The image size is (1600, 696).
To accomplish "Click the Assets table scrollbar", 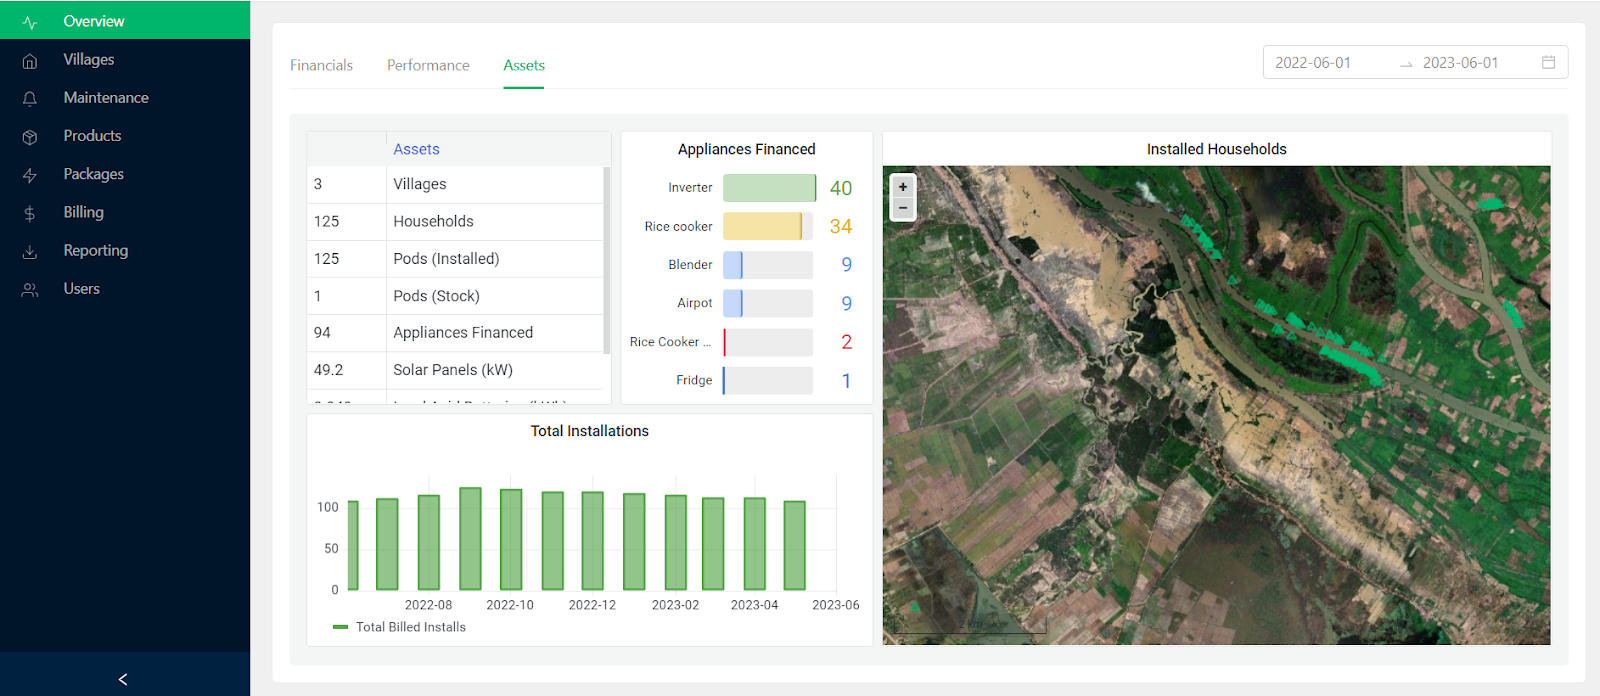I will click(x=607, y=260).
